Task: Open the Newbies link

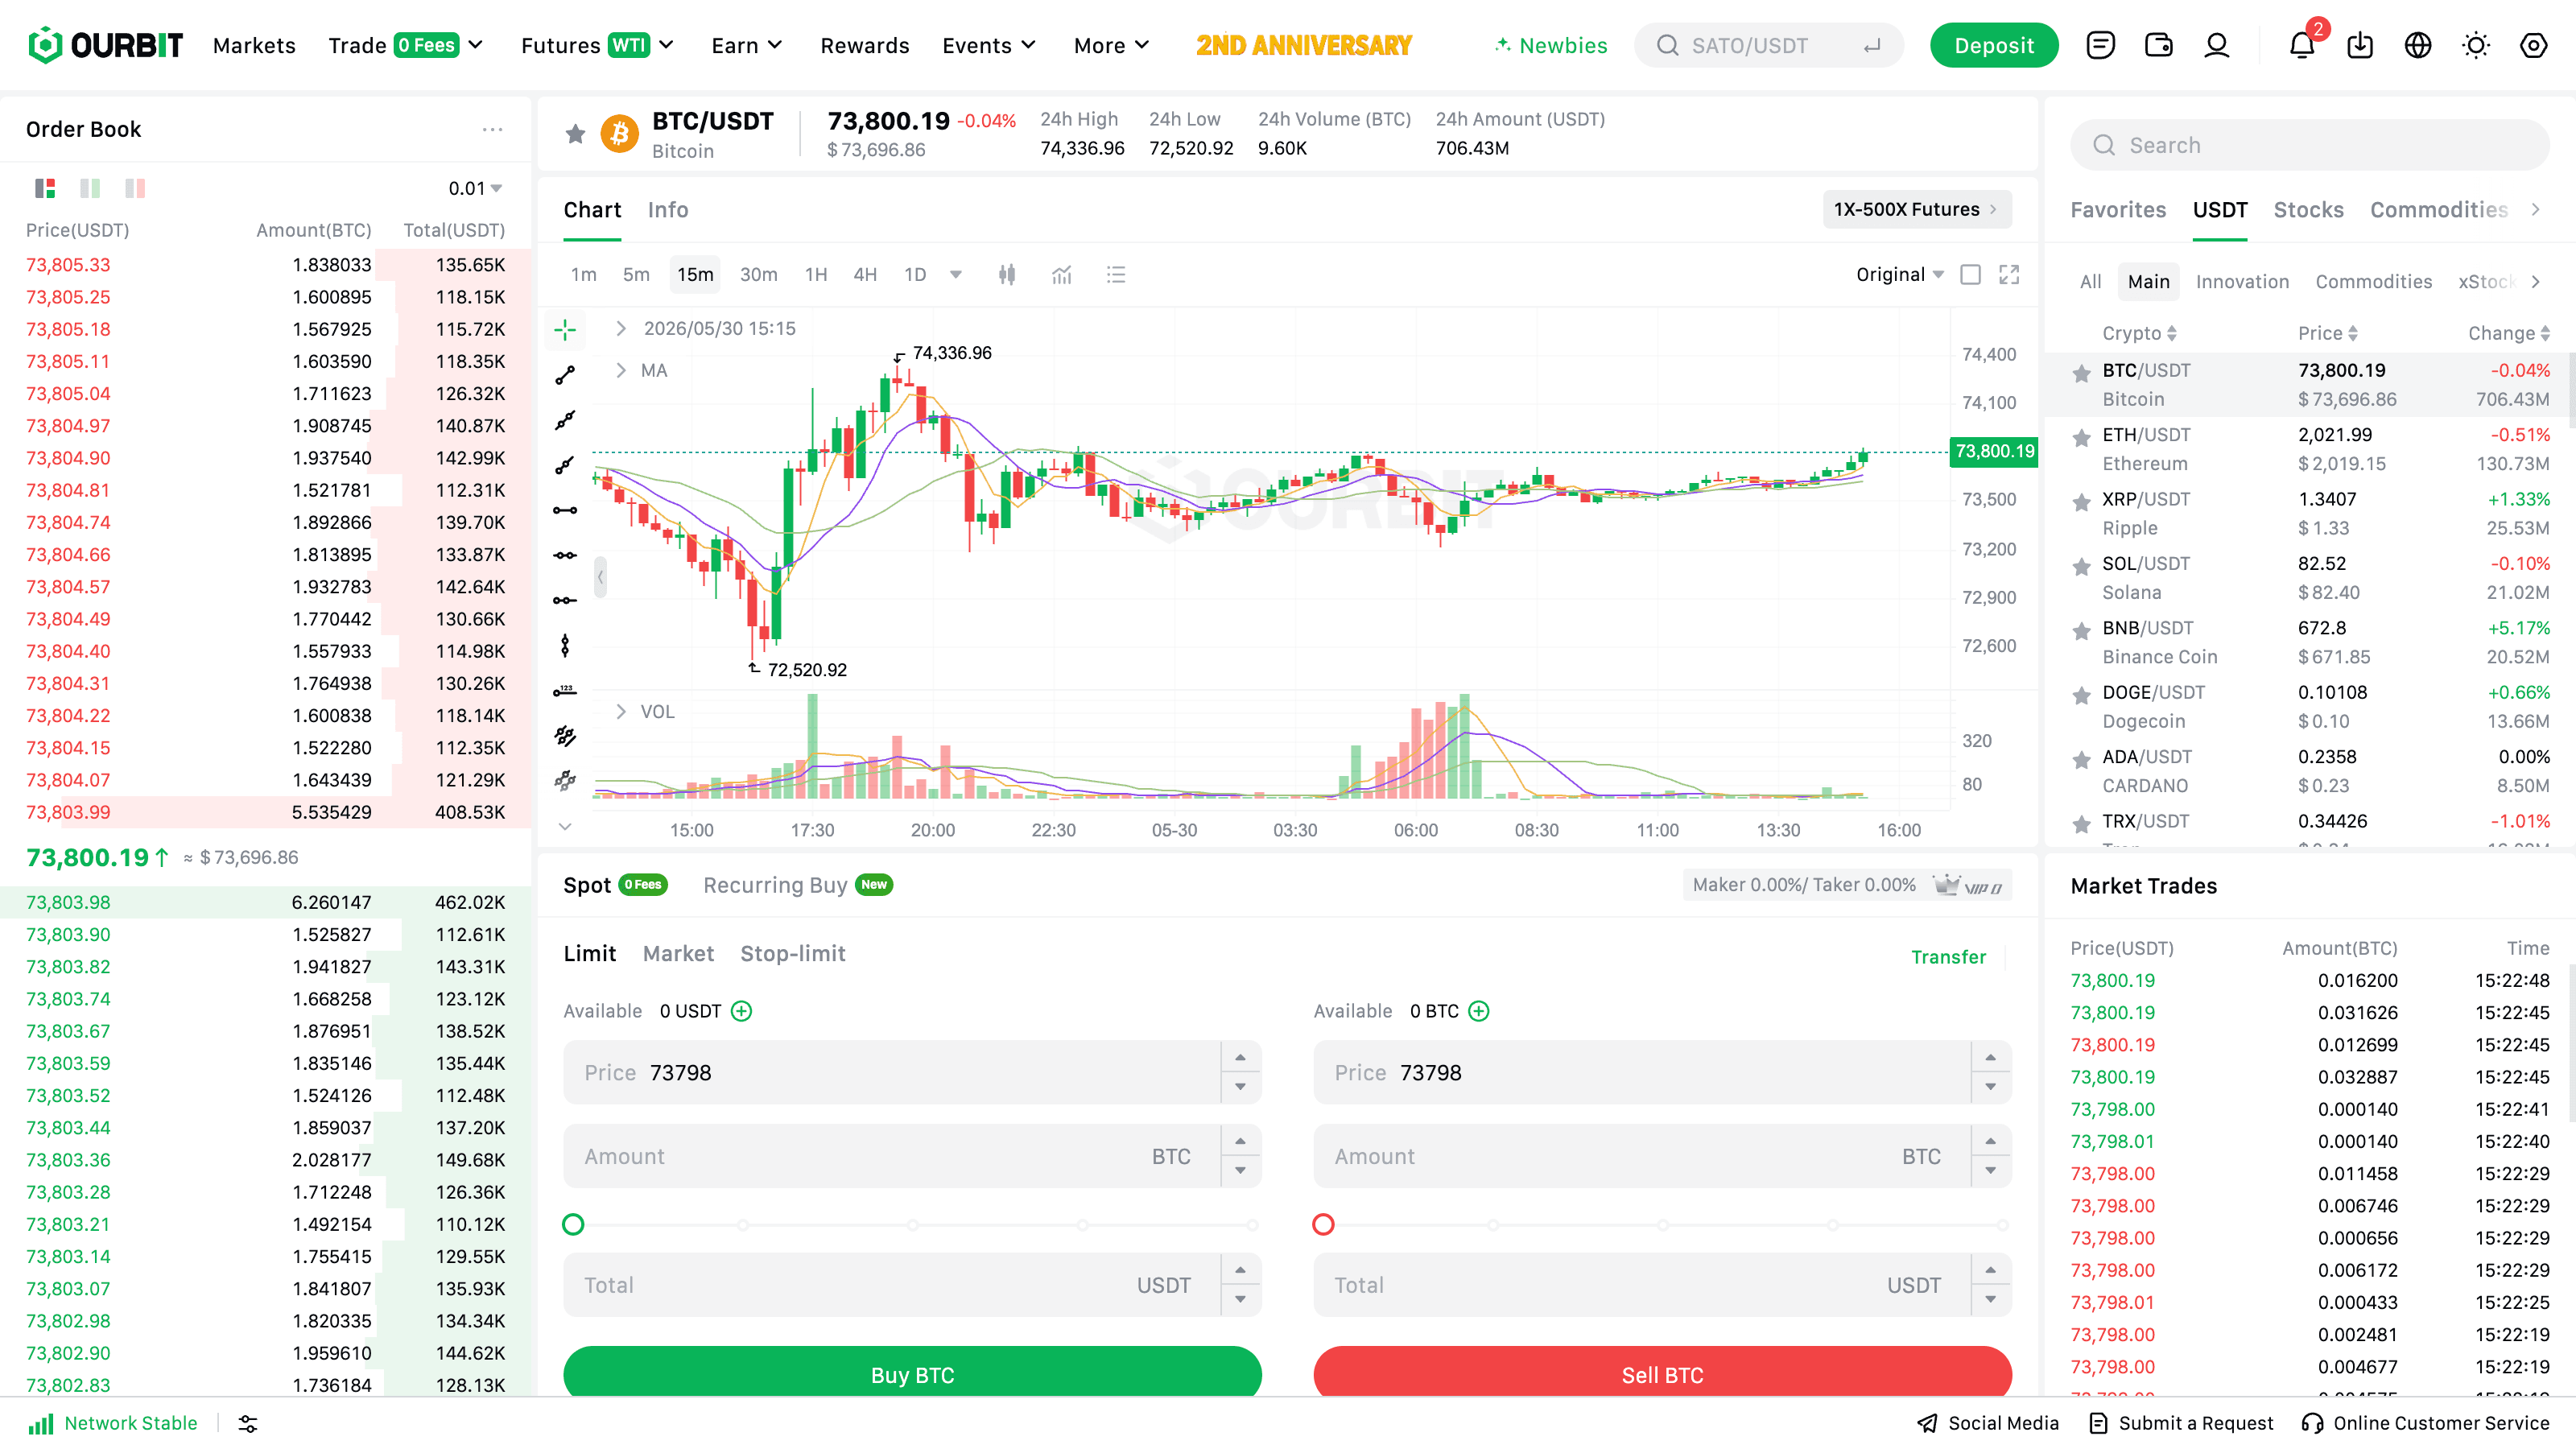Action: pyautogui.click(x=1550, y=45)
